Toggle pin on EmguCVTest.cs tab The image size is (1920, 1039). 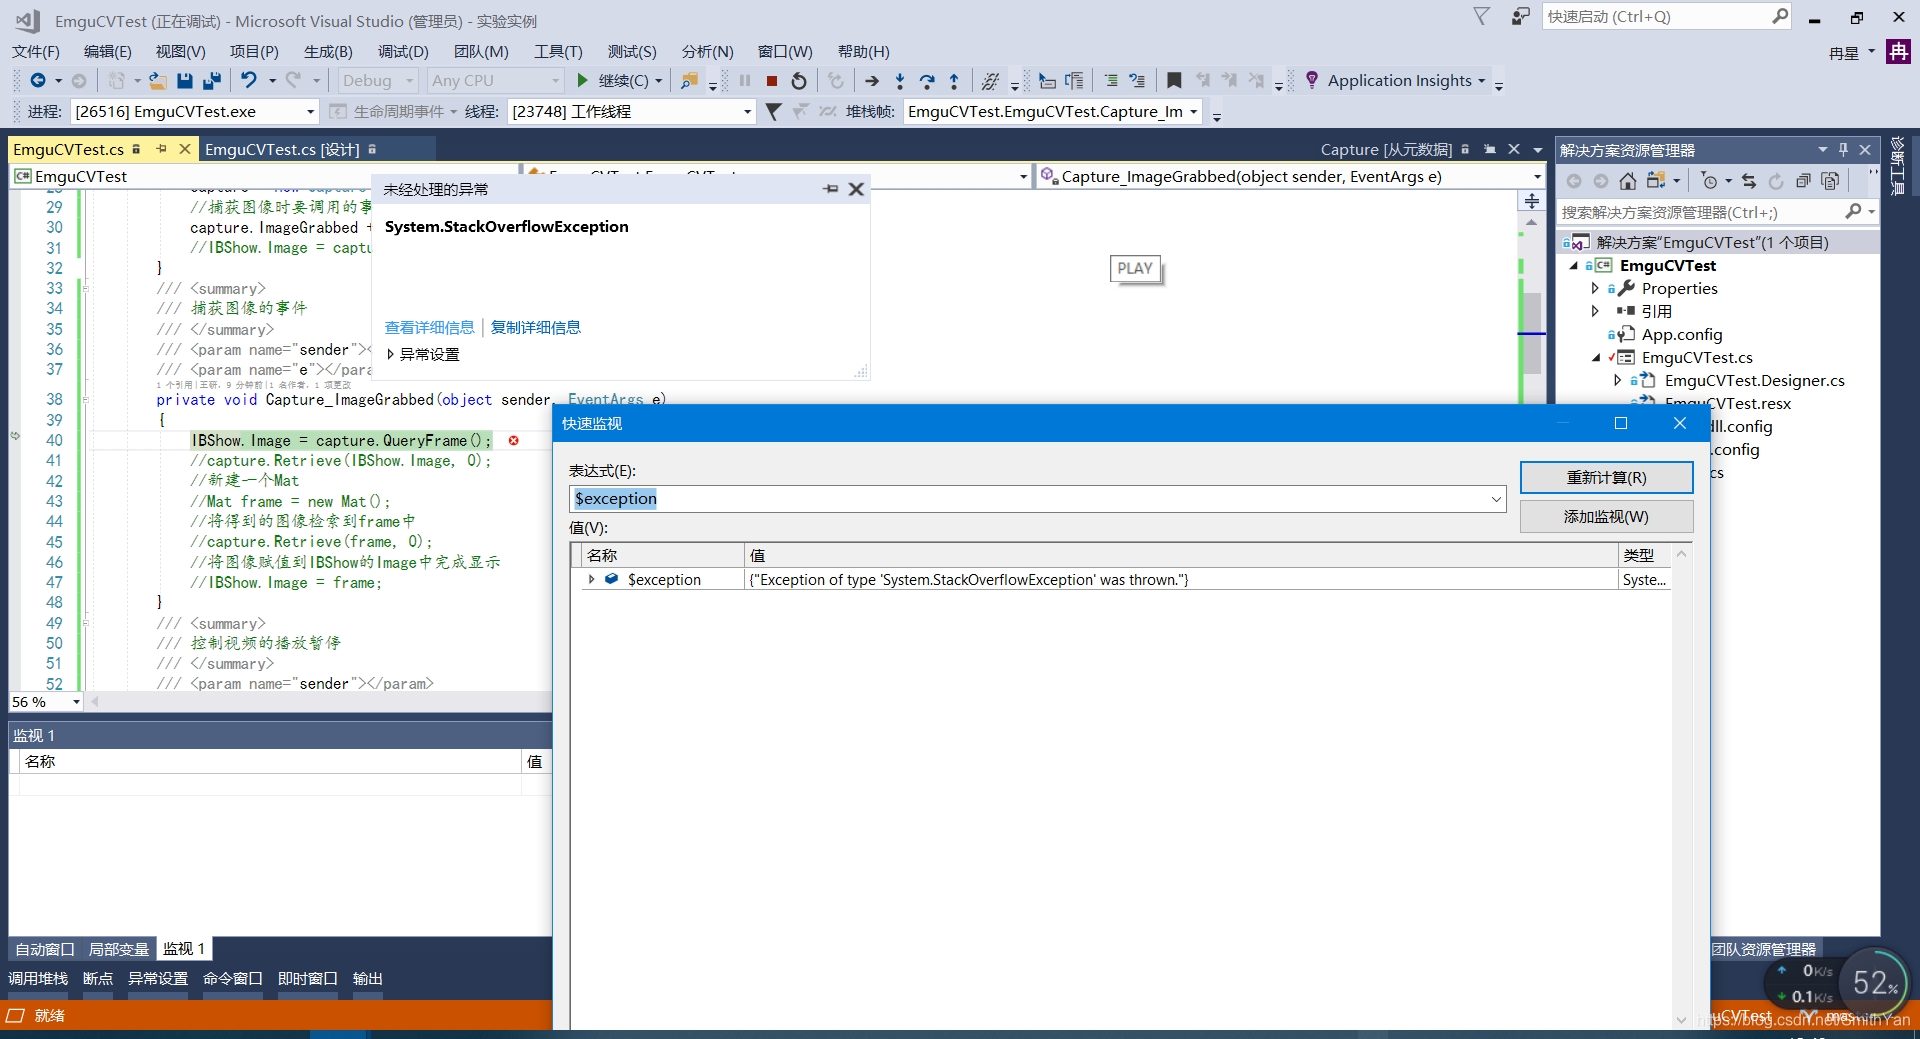[x=161, y=149]
